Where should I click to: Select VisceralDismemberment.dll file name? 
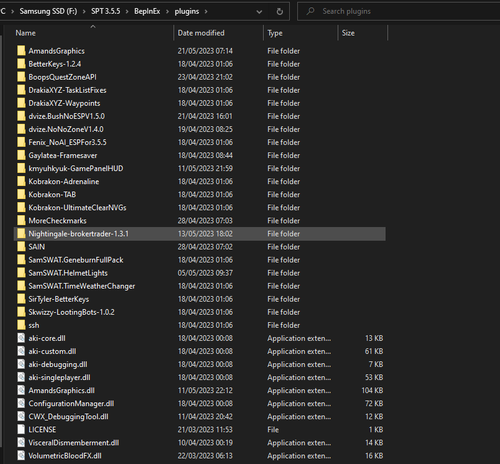(x=74, y=443)
